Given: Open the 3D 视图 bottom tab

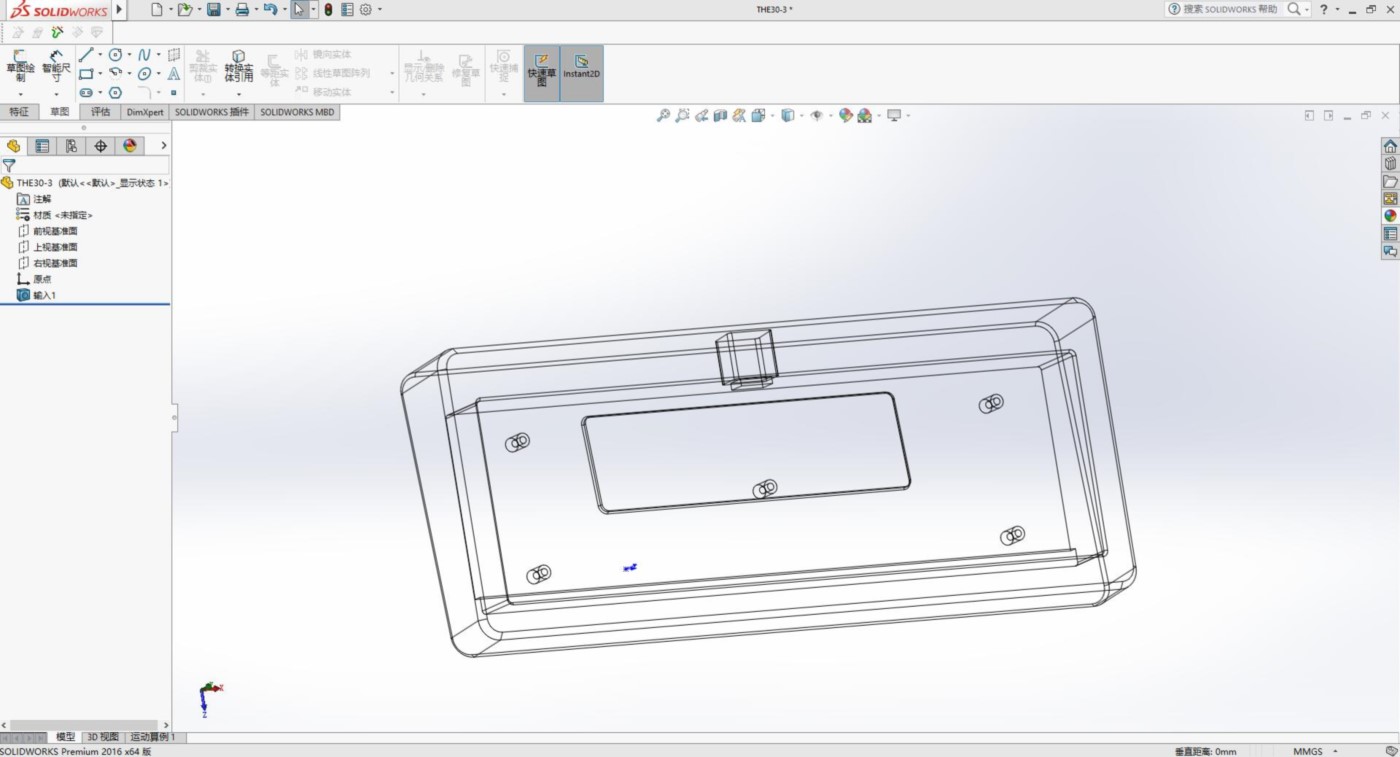Looking at the screenshot, I should click(x=103, y=737).
